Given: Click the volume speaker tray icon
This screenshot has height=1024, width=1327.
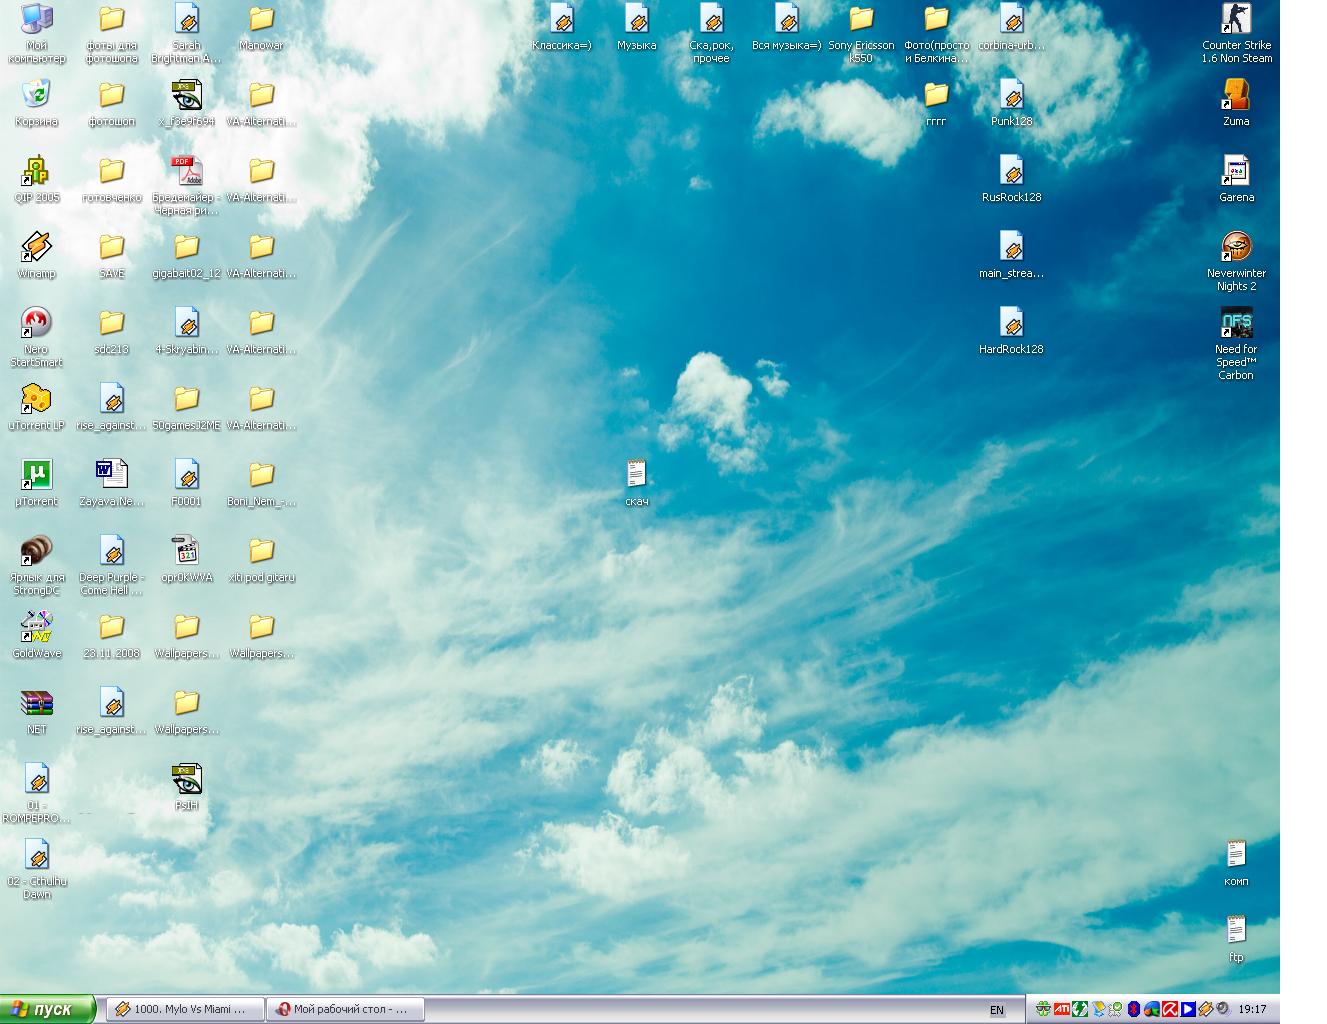Looking at the screenshot, I should pyautogui.click(x=1223, y=1009).
